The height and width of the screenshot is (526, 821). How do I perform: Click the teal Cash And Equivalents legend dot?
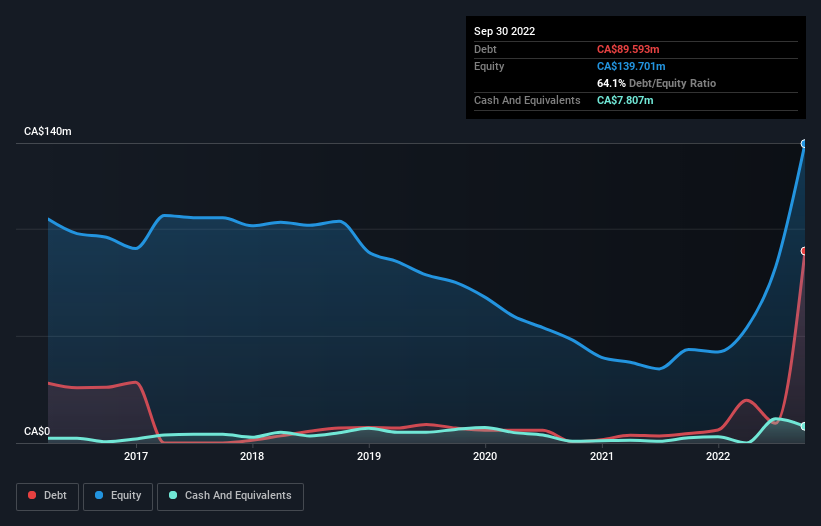tap(173, 495)
